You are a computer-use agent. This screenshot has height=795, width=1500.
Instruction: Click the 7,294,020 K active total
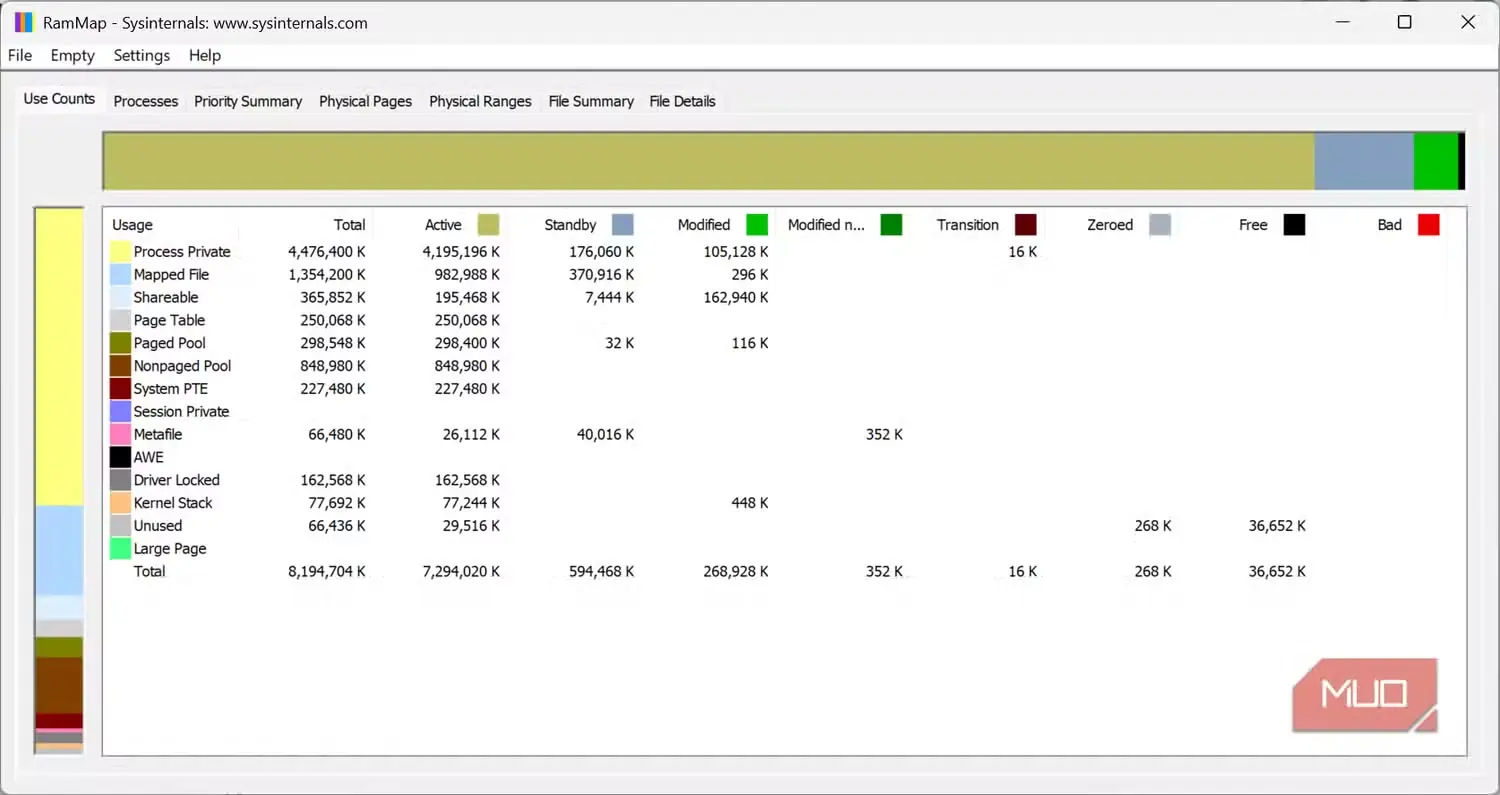coord(461,572)
